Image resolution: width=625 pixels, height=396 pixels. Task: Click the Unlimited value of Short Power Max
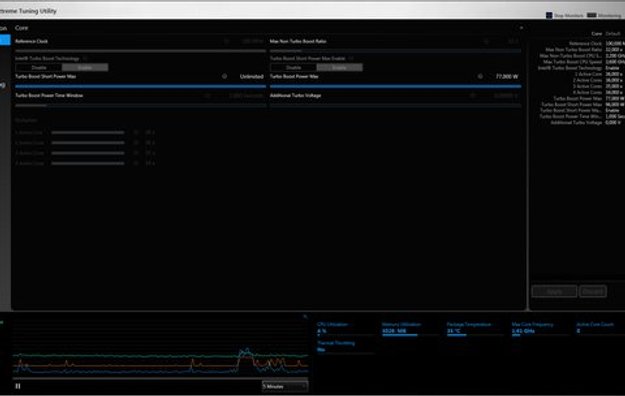coord(252,76)
